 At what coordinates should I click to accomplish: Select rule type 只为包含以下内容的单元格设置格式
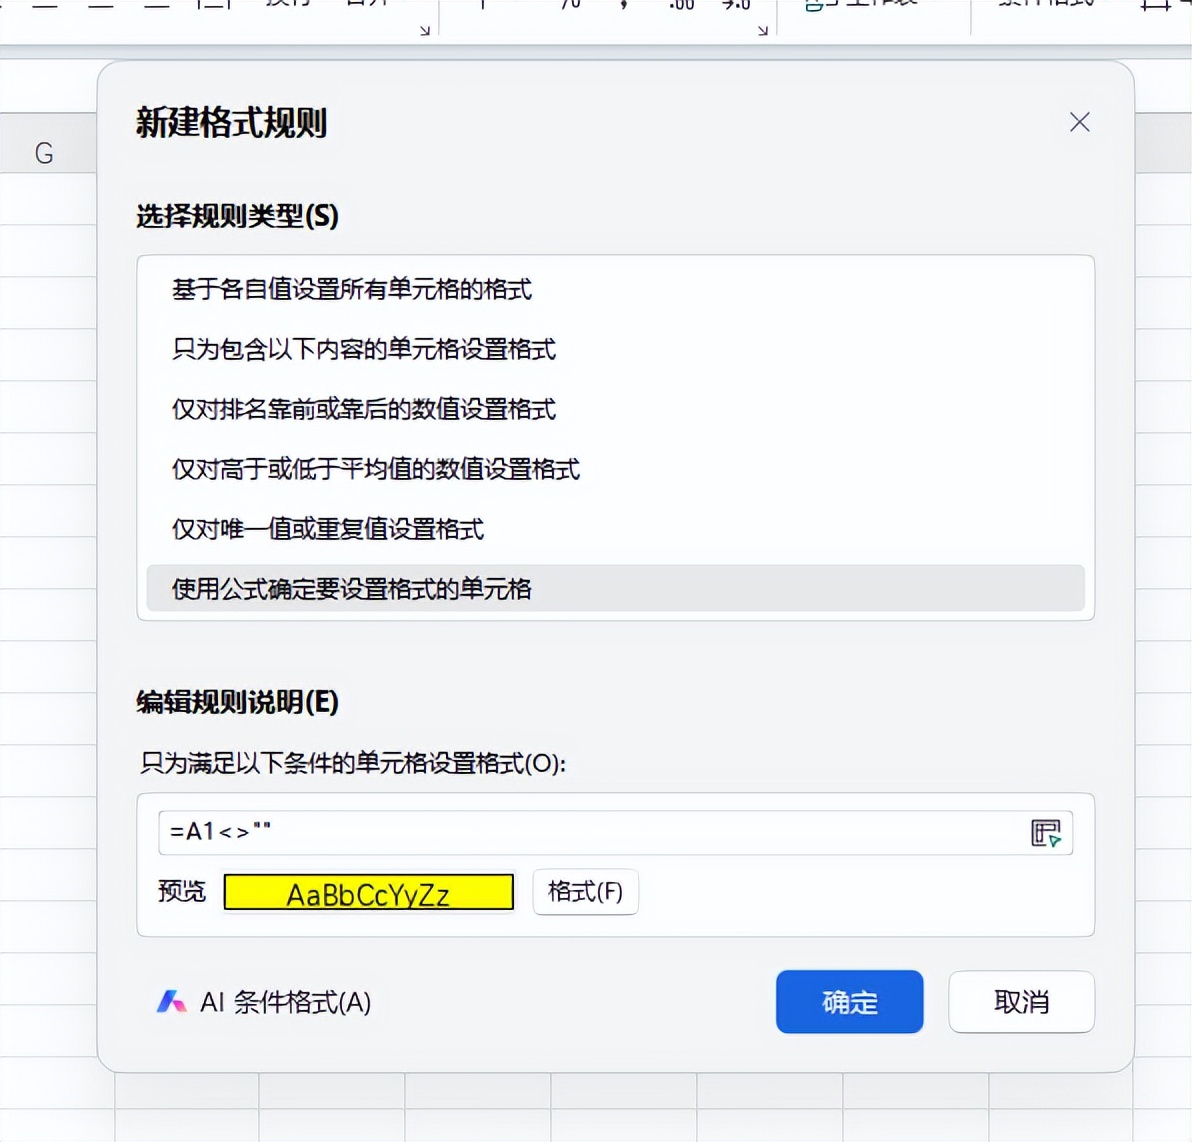615,350
